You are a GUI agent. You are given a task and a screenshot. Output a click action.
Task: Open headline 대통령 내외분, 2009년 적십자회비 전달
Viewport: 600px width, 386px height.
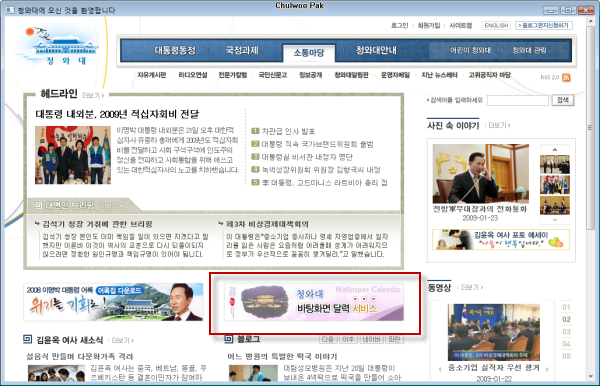(x=117, y=114)
